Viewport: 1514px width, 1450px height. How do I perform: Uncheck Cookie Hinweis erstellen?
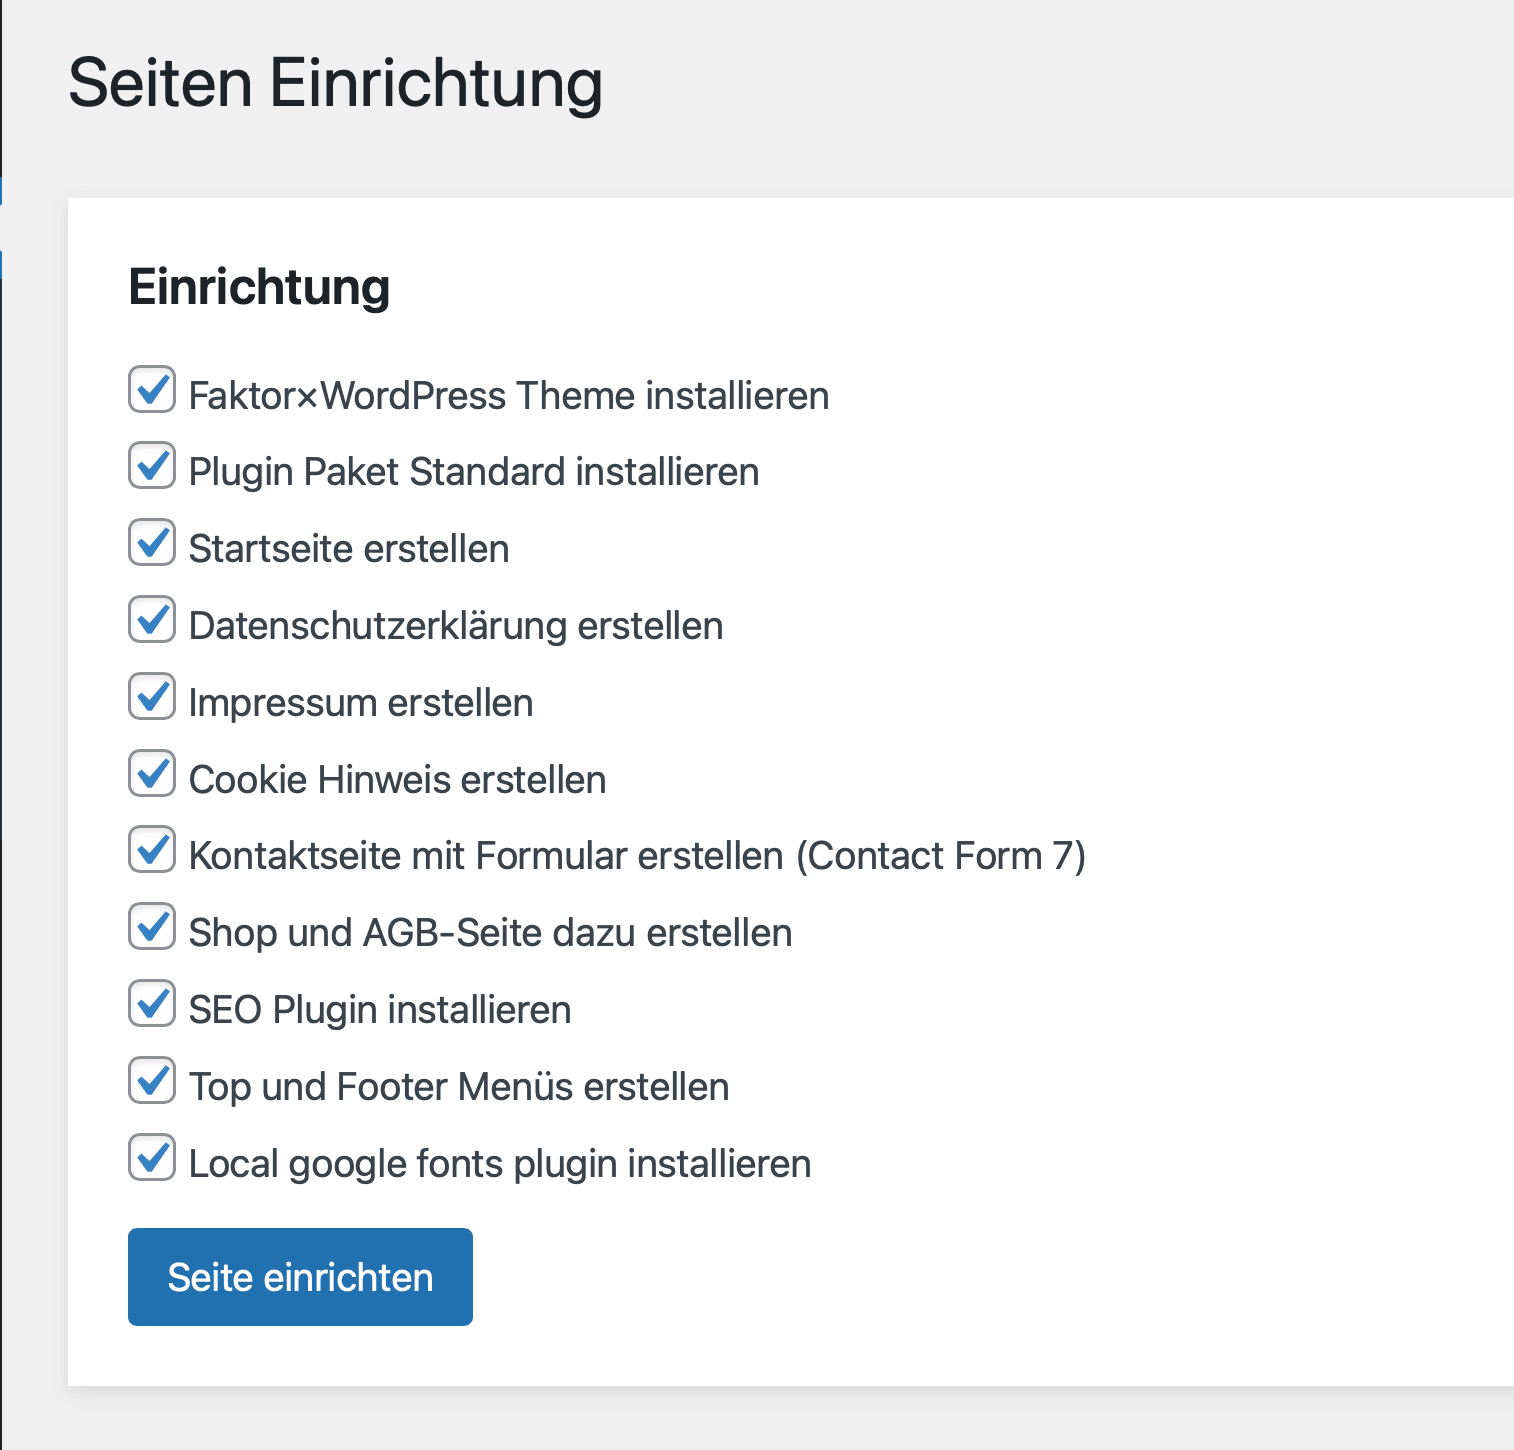click(x=152, y=774)
